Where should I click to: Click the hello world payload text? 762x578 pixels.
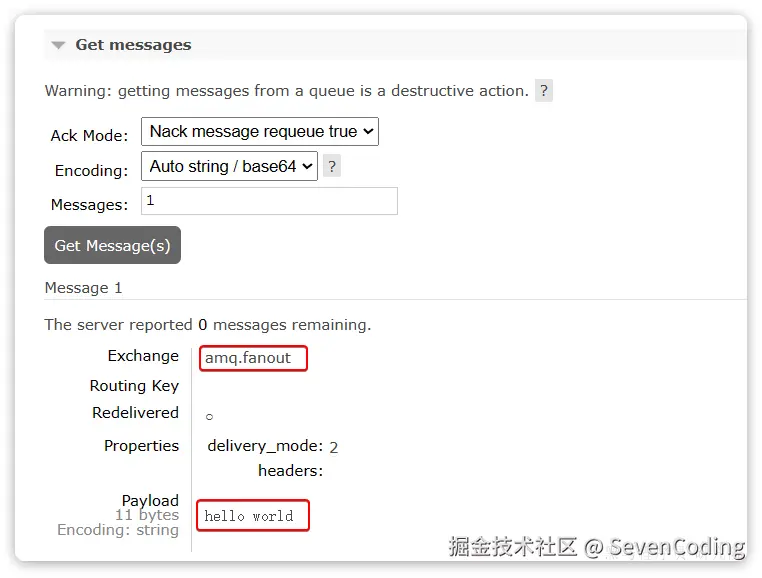(249, 516)
